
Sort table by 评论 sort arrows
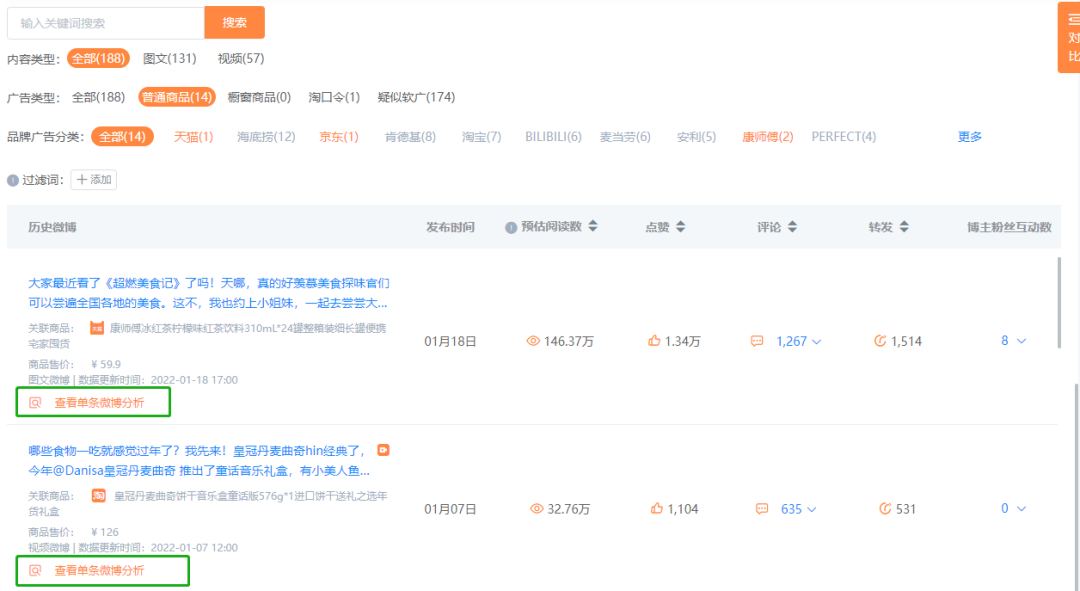[x=792, y=227]
